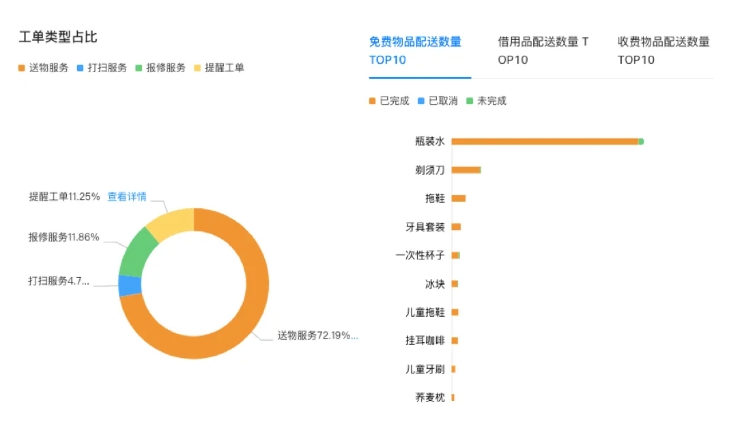Toggle the 已完成 bar legend
This screenshot has height=426, width=752.
tap(389, 101)
